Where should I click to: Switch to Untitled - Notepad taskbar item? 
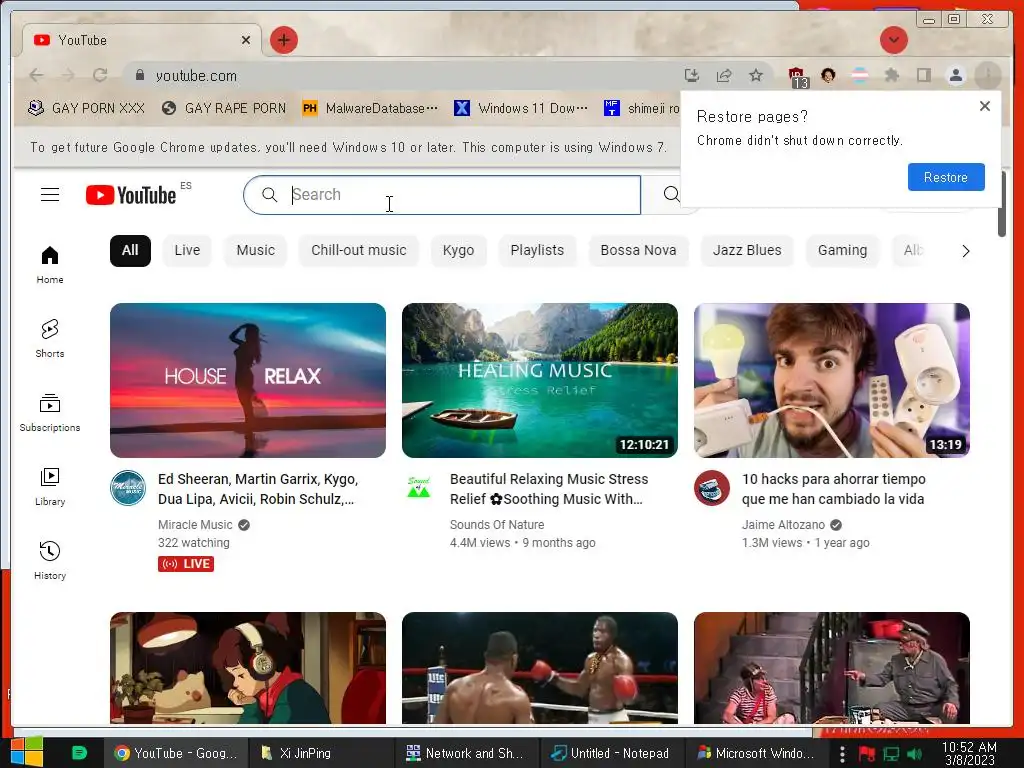tap(611, 753)
